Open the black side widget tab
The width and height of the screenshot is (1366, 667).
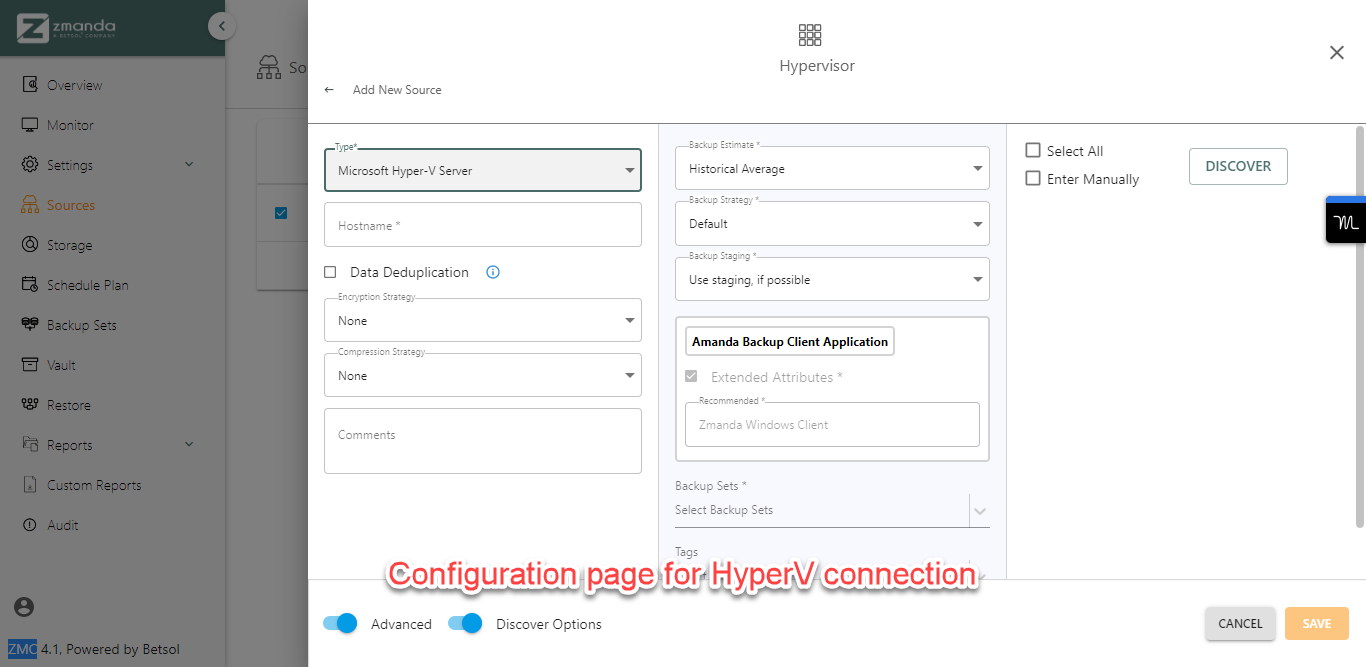pos(1346,220)
